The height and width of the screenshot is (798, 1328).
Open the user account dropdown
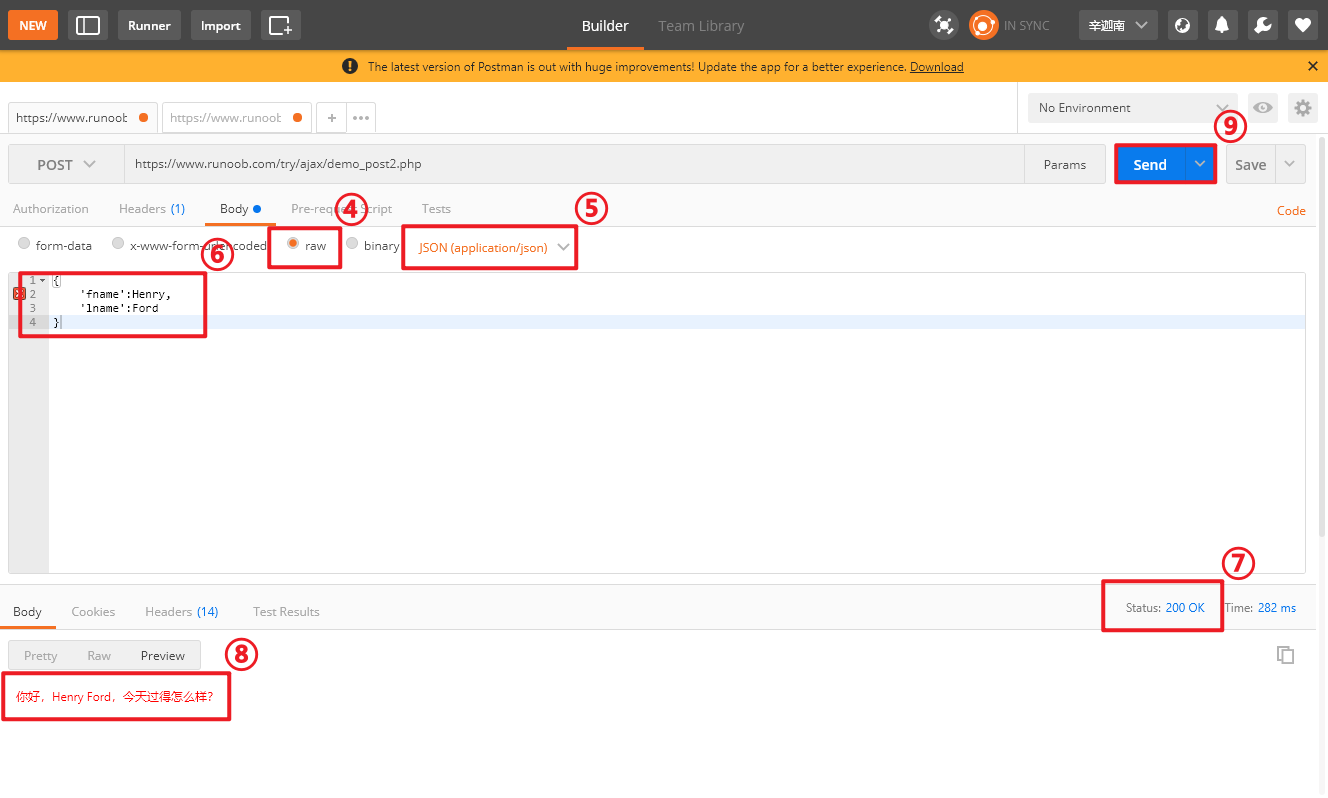[x=1118, y=25]
